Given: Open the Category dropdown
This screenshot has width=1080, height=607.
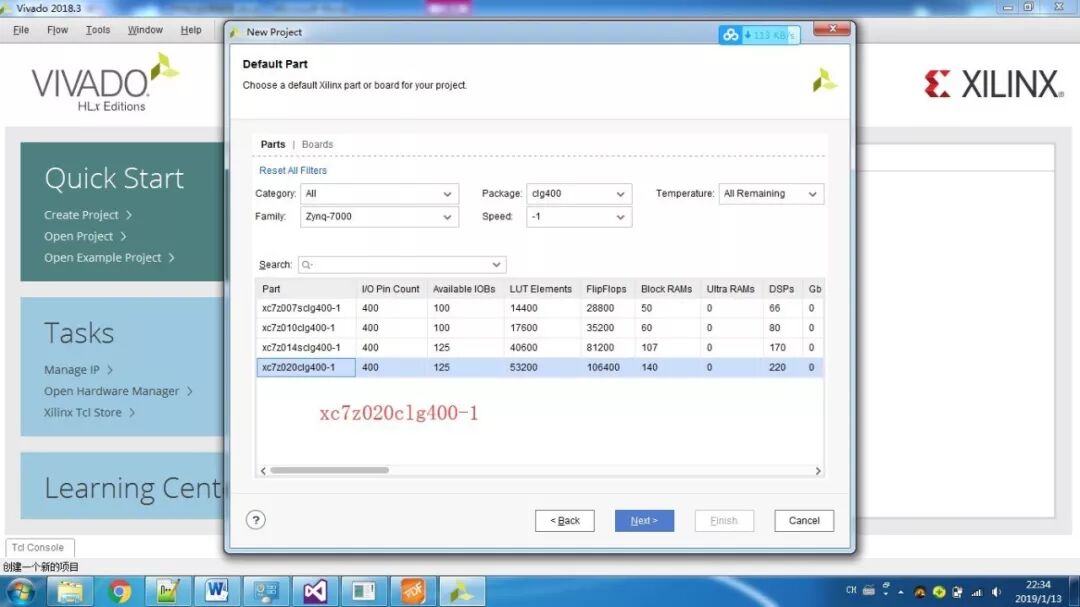Looking at the screenshot, I should pyautogui.click(x=379, y=194).
